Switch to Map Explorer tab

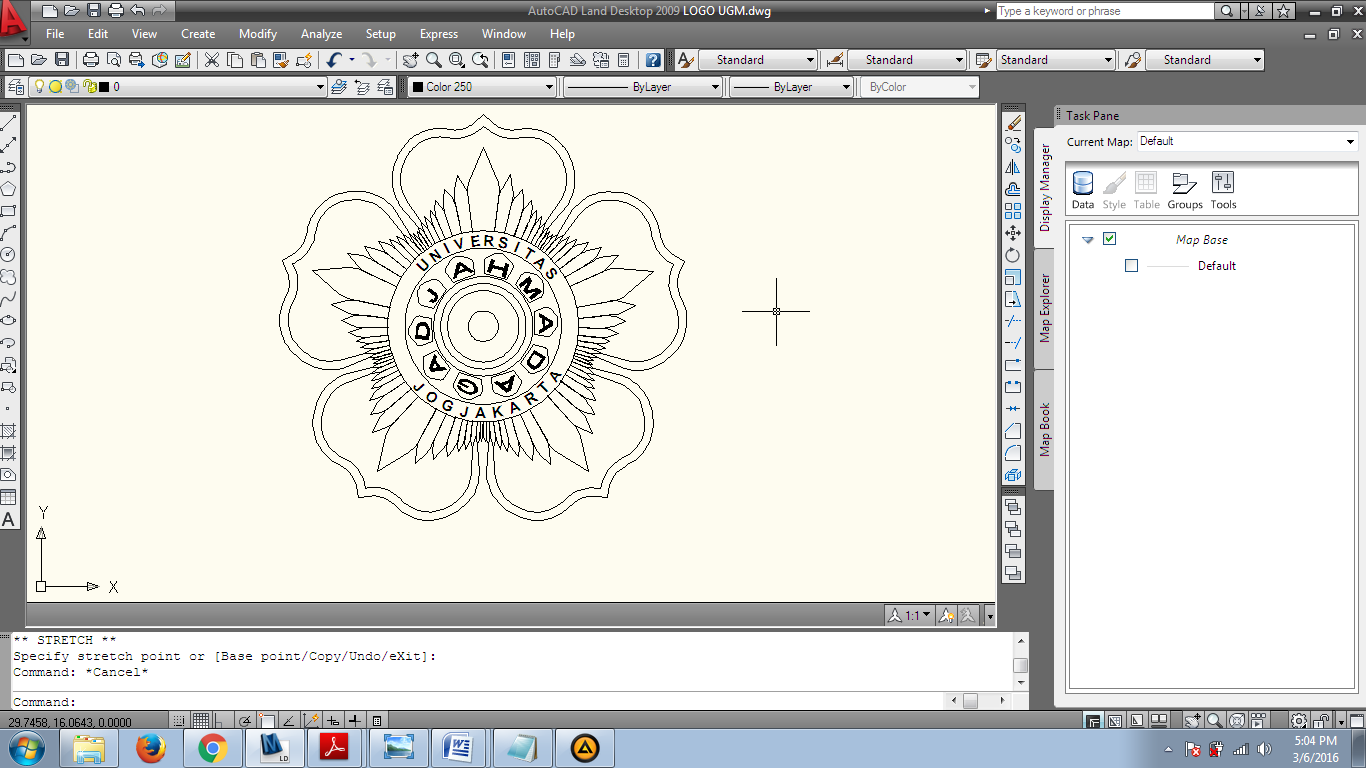point(1044,307)
